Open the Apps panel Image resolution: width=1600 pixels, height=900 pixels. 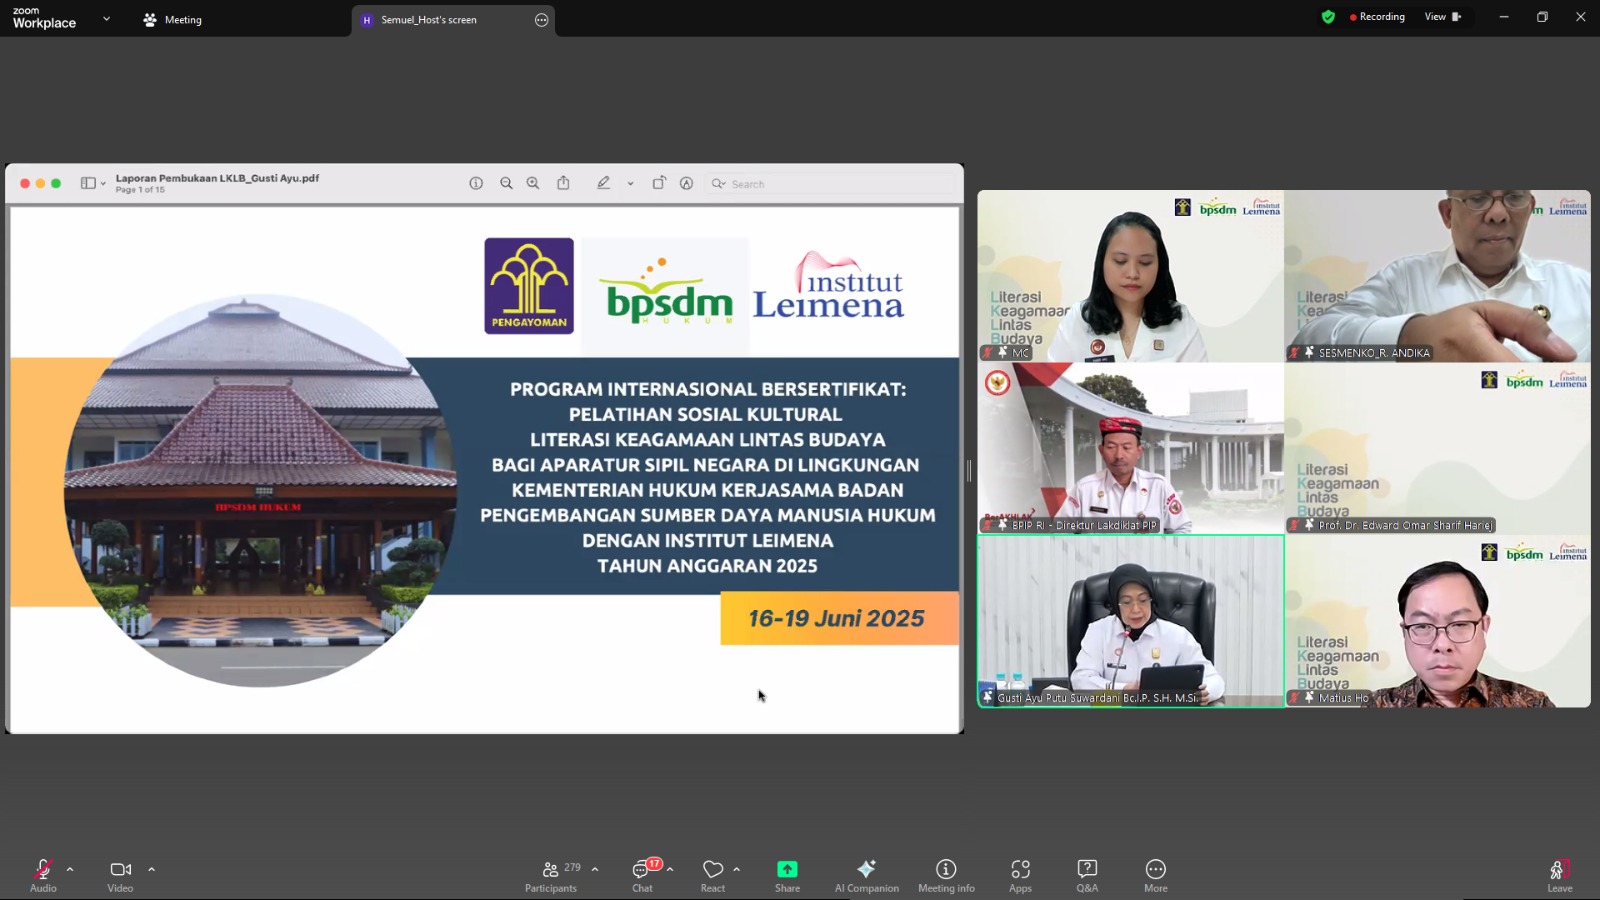click(x=1020, y=875)
